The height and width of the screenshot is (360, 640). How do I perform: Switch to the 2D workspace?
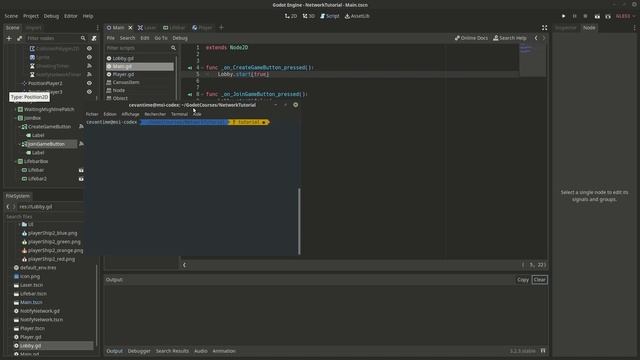tap(291, 16)
